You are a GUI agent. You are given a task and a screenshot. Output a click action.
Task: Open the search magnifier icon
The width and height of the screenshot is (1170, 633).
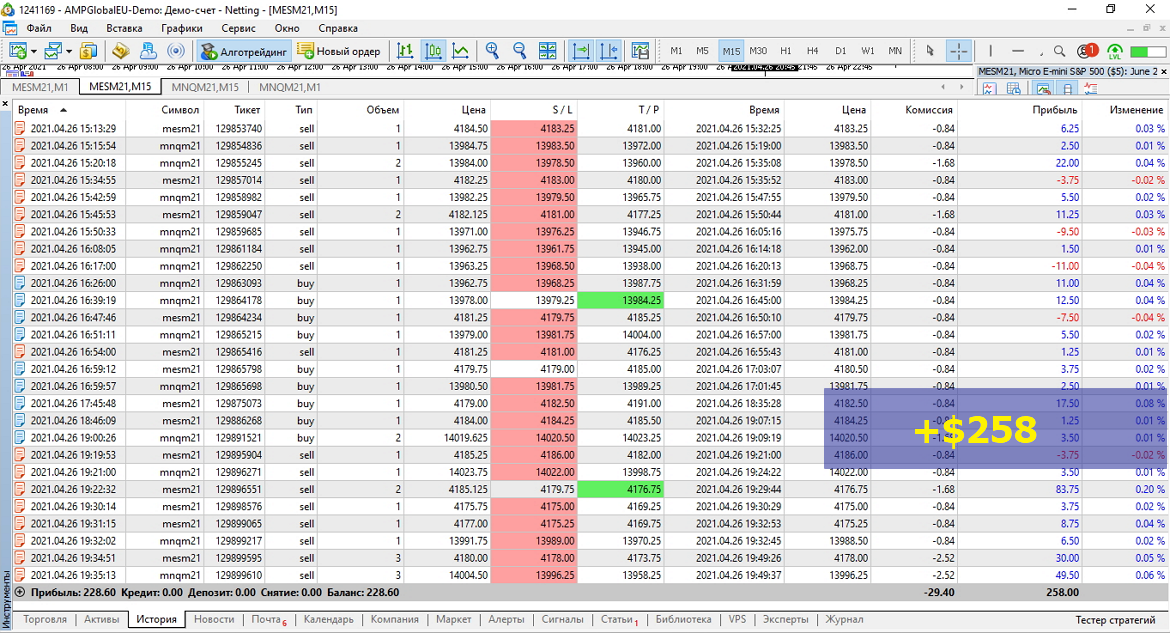[x=1060, y=51]
